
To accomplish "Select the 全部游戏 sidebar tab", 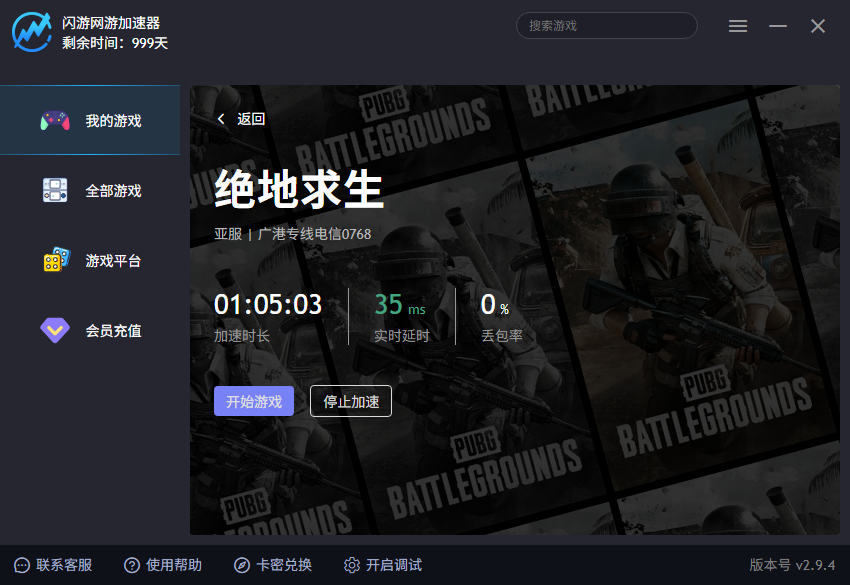I will 90,190.
